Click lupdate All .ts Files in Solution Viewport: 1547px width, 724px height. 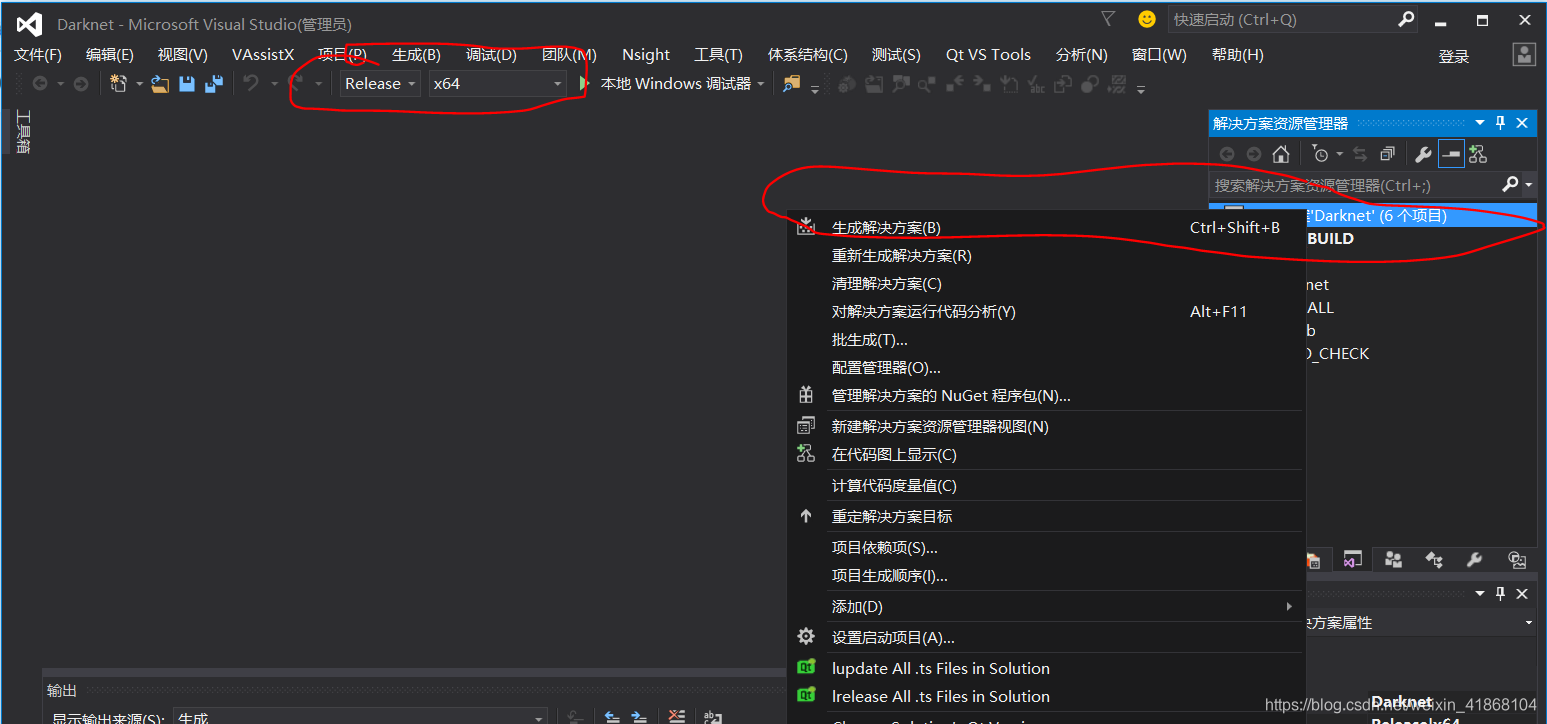[1045, 669]
